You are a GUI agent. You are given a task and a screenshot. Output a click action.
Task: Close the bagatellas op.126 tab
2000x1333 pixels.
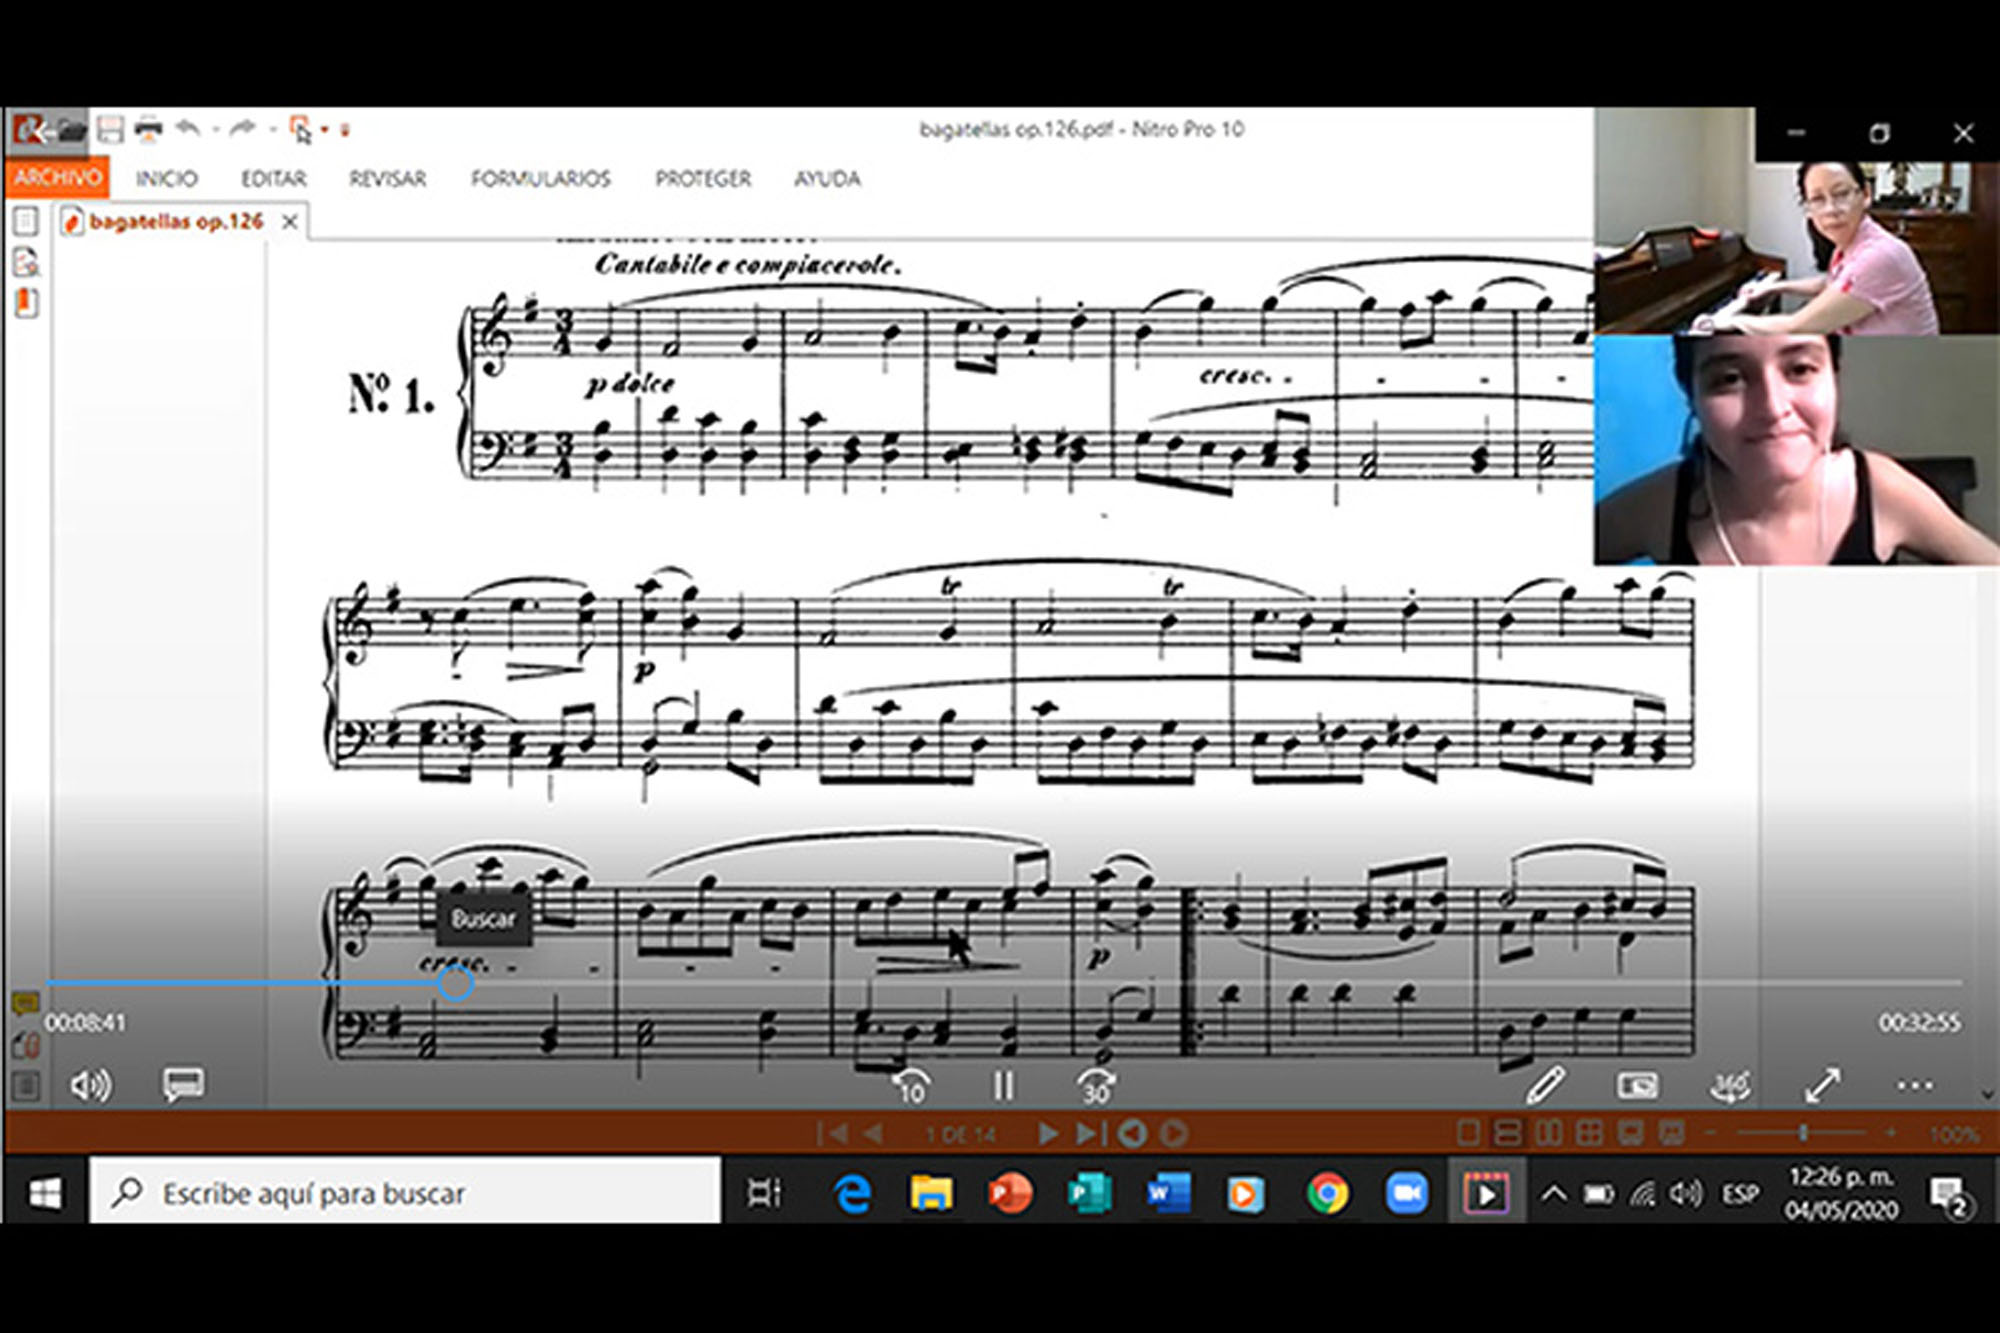point(289,222)
